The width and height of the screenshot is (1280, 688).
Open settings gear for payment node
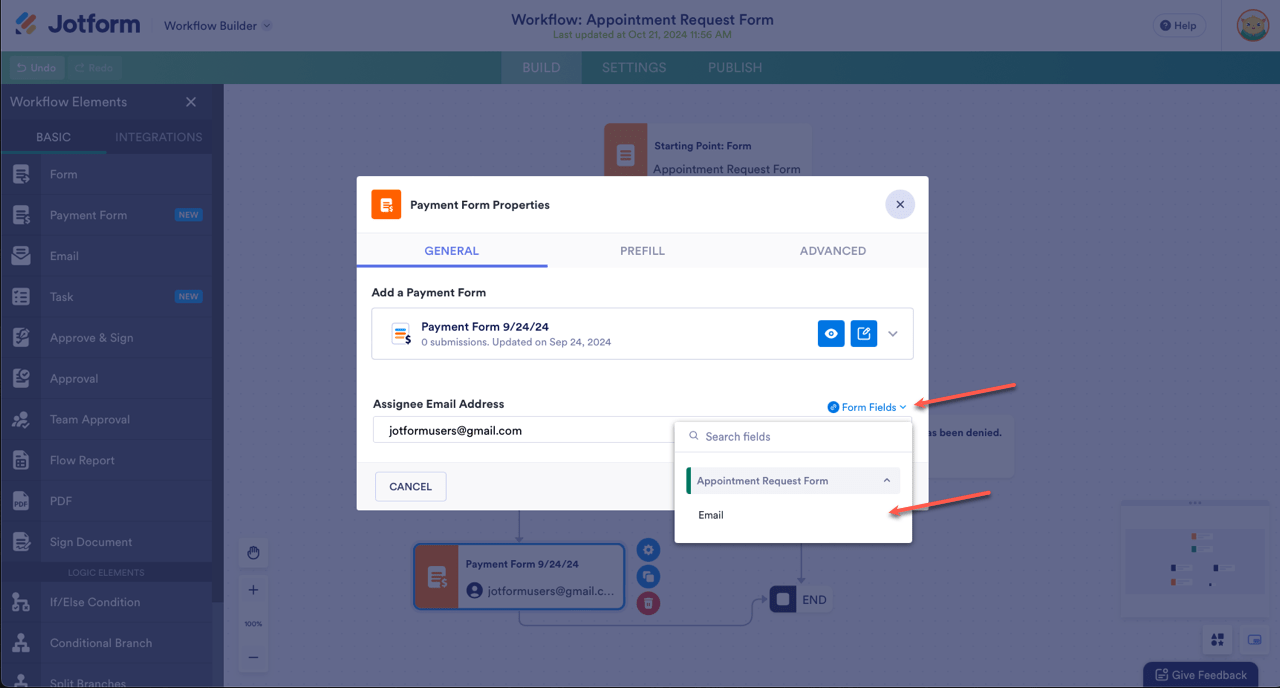[649, 550]
